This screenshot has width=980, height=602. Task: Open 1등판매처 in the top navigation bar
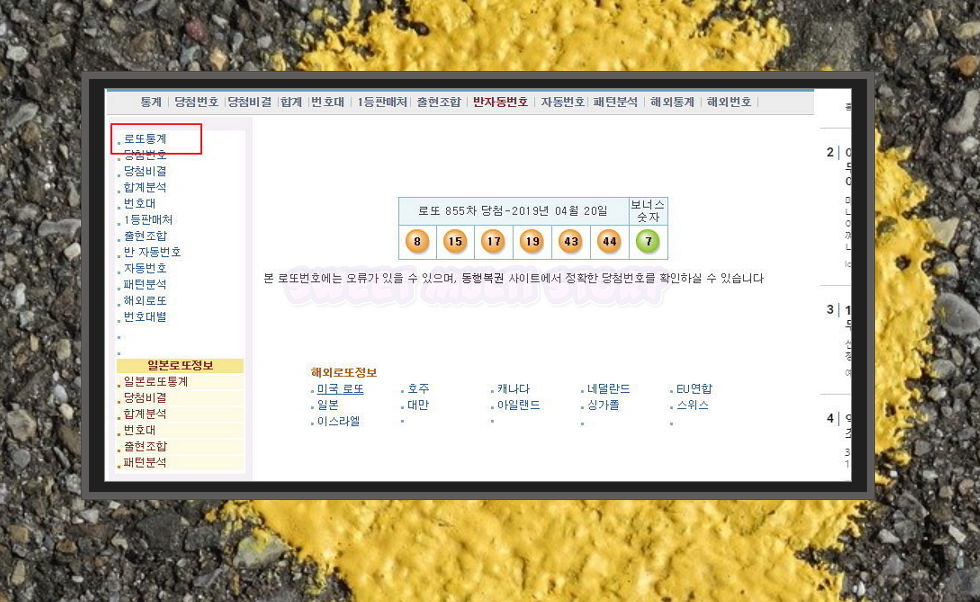tap(382, 102)
